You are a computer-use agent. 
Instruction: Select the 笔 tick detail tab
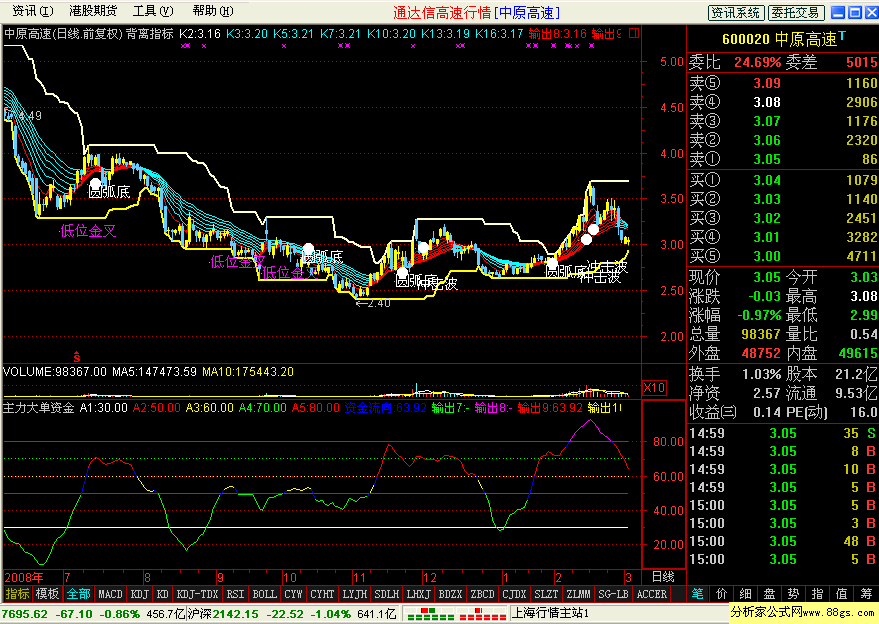(x=697, y=594)
